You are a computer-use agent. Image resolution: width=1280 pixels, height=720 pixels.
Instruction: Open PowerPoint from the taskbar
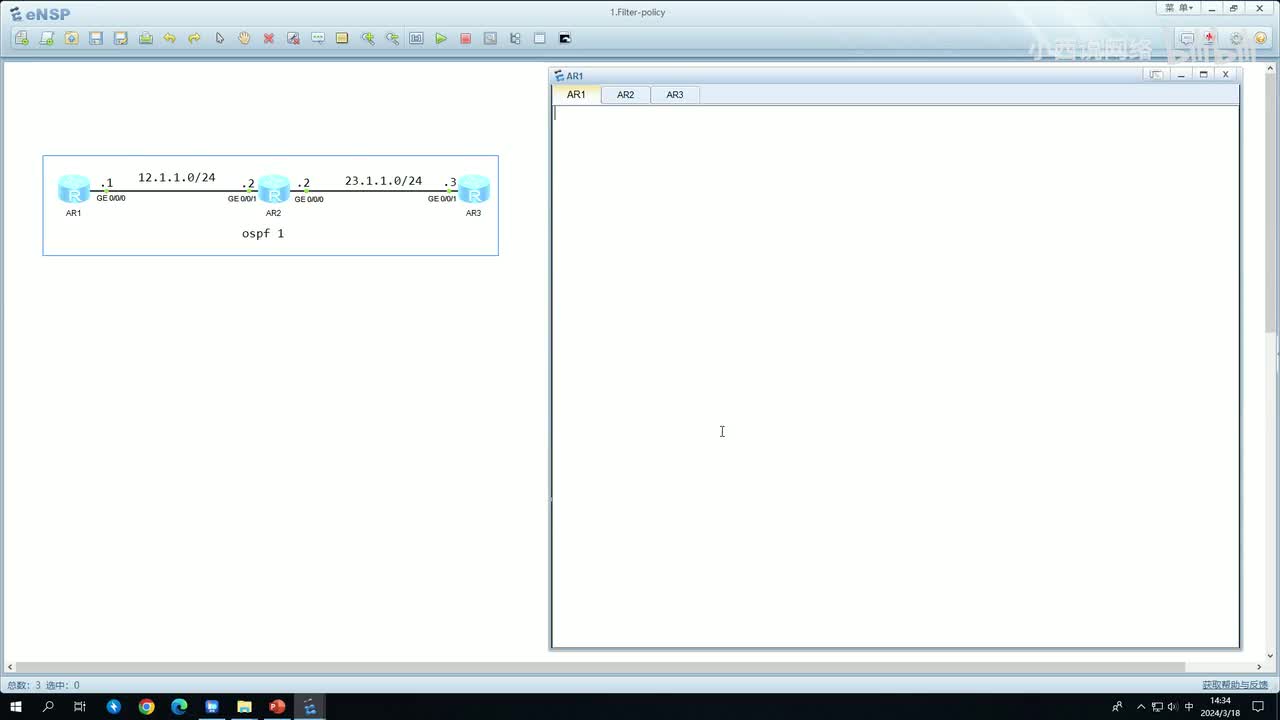pos(277,707)
